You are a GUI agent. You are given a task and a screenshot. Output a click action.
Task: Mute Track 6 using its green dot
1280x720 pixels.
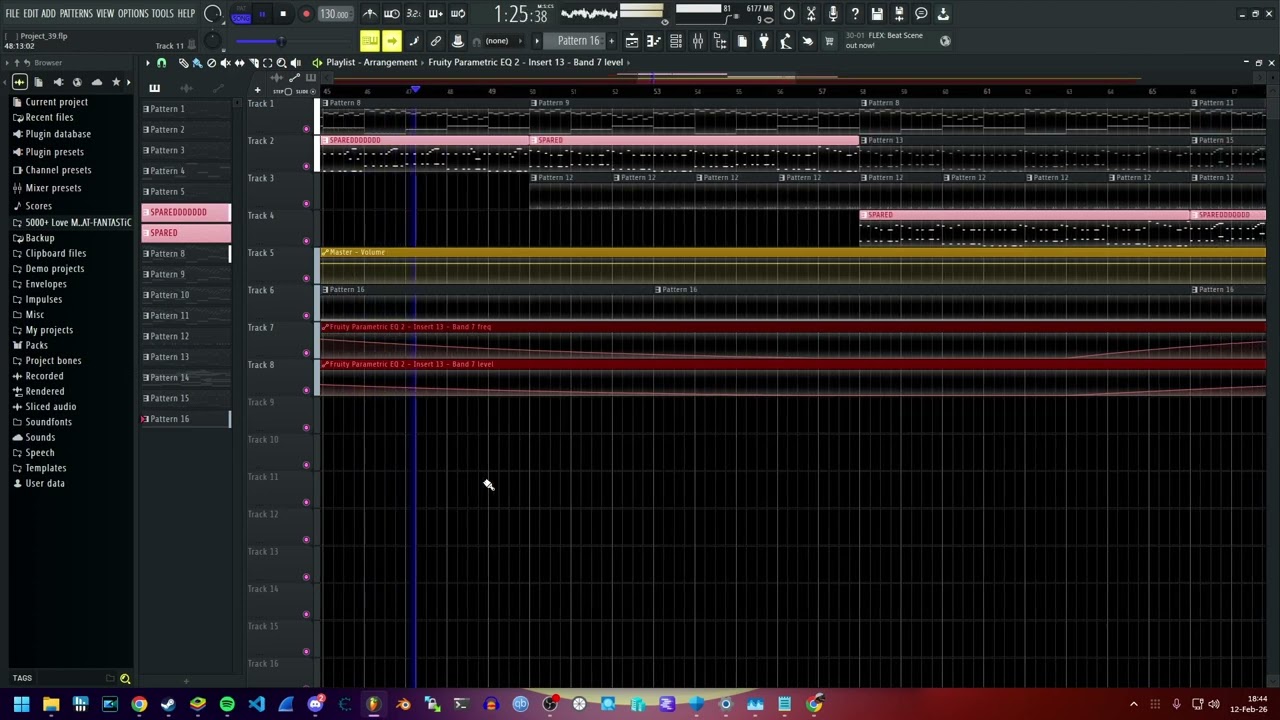coord(306,316)
